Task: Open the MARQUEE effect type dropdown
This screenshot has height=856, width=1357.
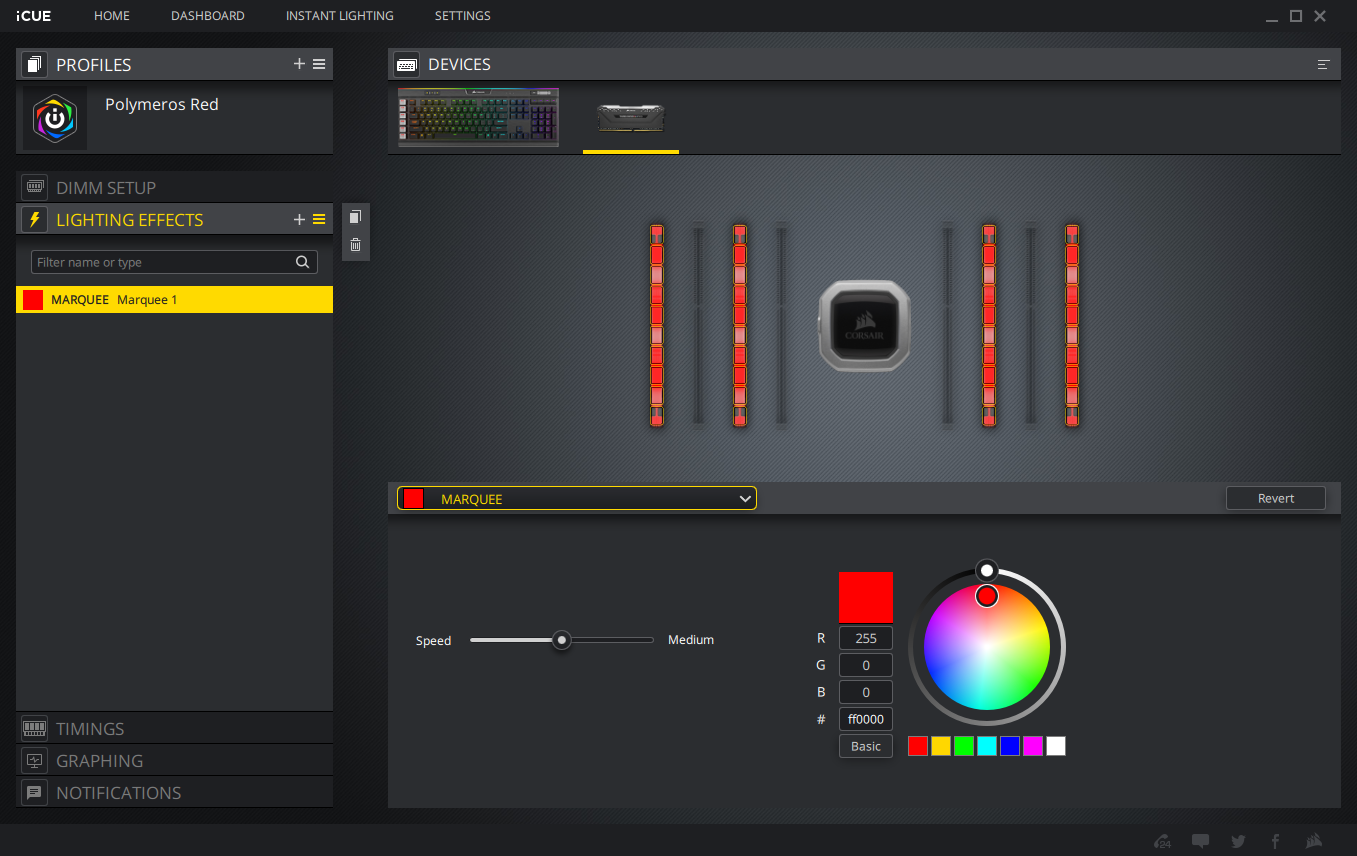Action: (577, 499)
